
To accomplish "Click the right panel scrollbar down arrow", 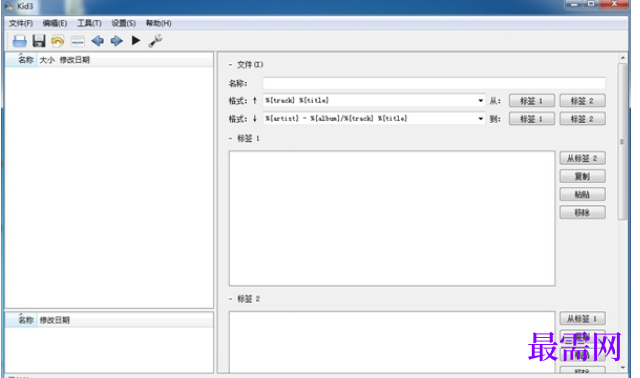I will tap(622, 368).
